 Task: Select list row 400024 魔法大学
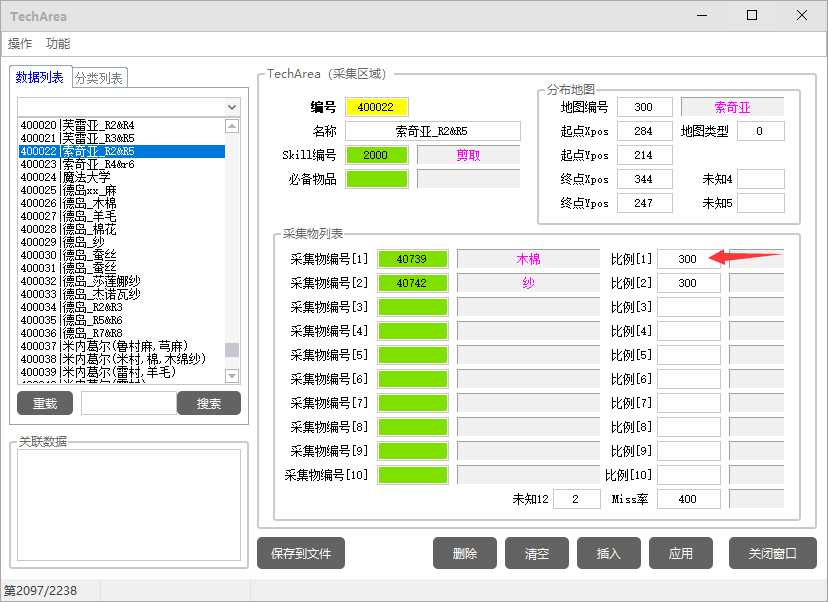121,177
